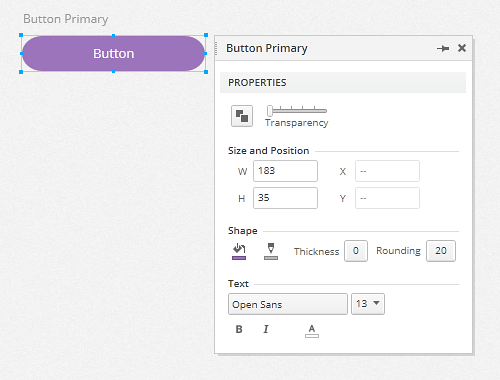Toggle italic text formatting
Viewport: 500px width, 380px height.
(x=266, y=329)
